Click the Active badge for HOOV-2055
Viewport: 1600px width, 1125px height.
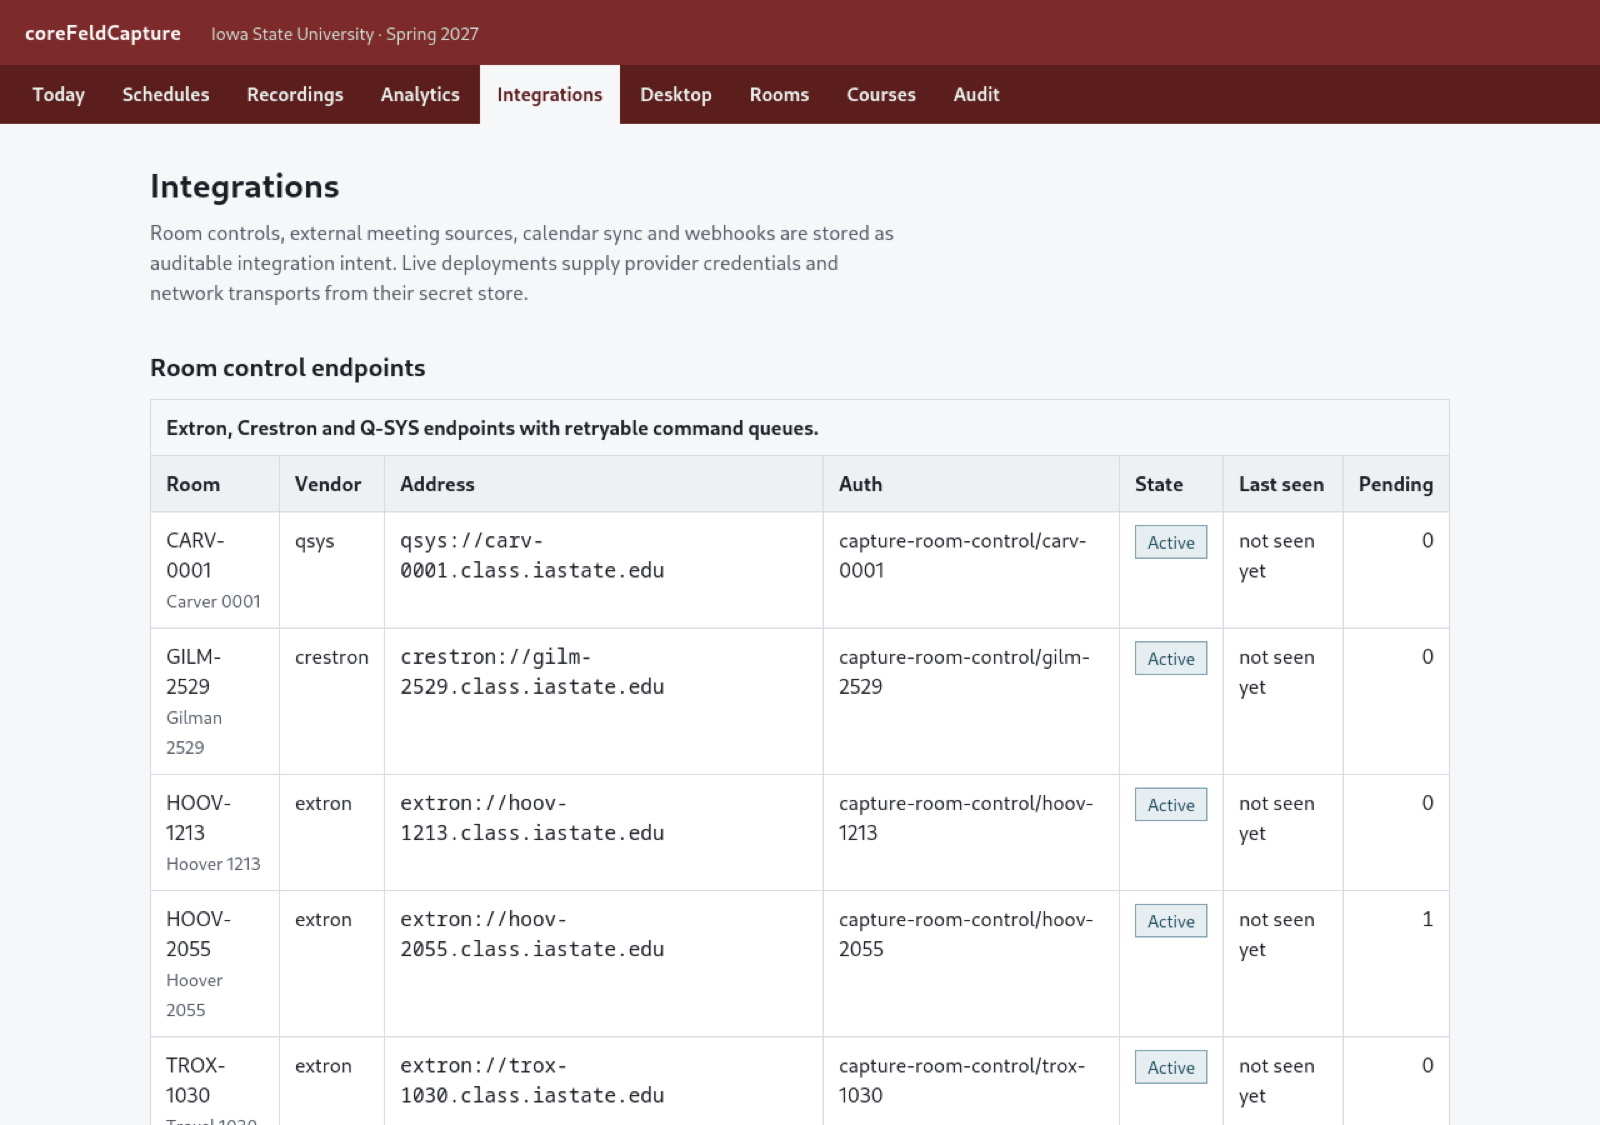[x=1171, y=921]
